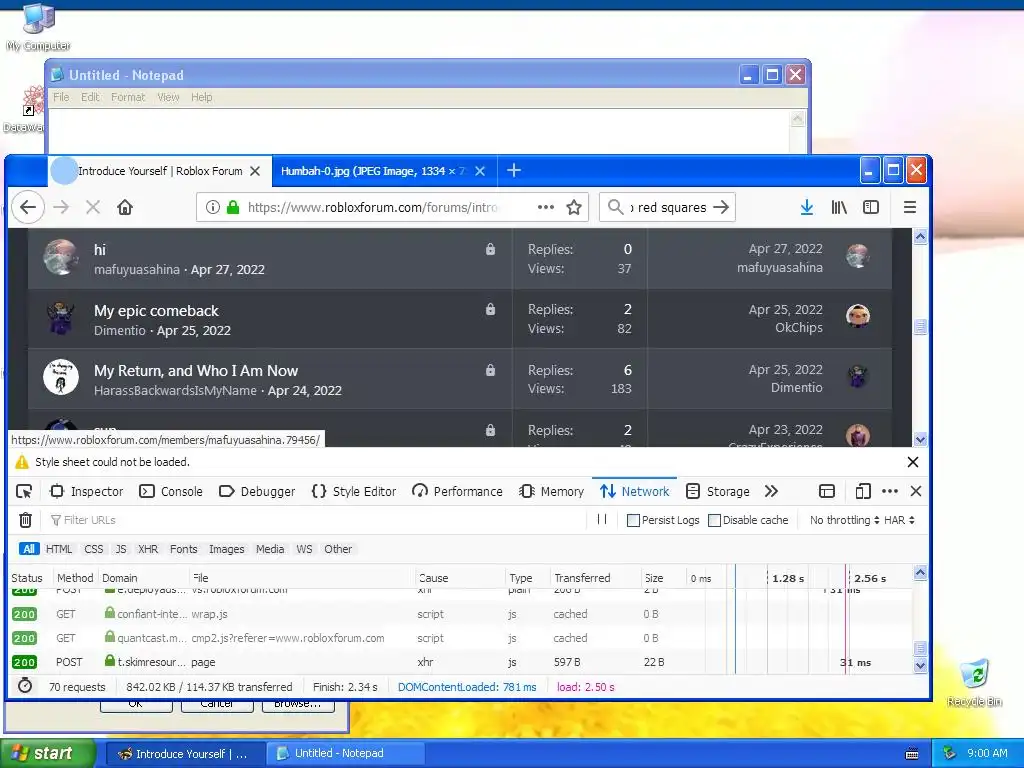Click the green padlock security icon
This screenshot has height=768, width=1024.
click(232, 208)
